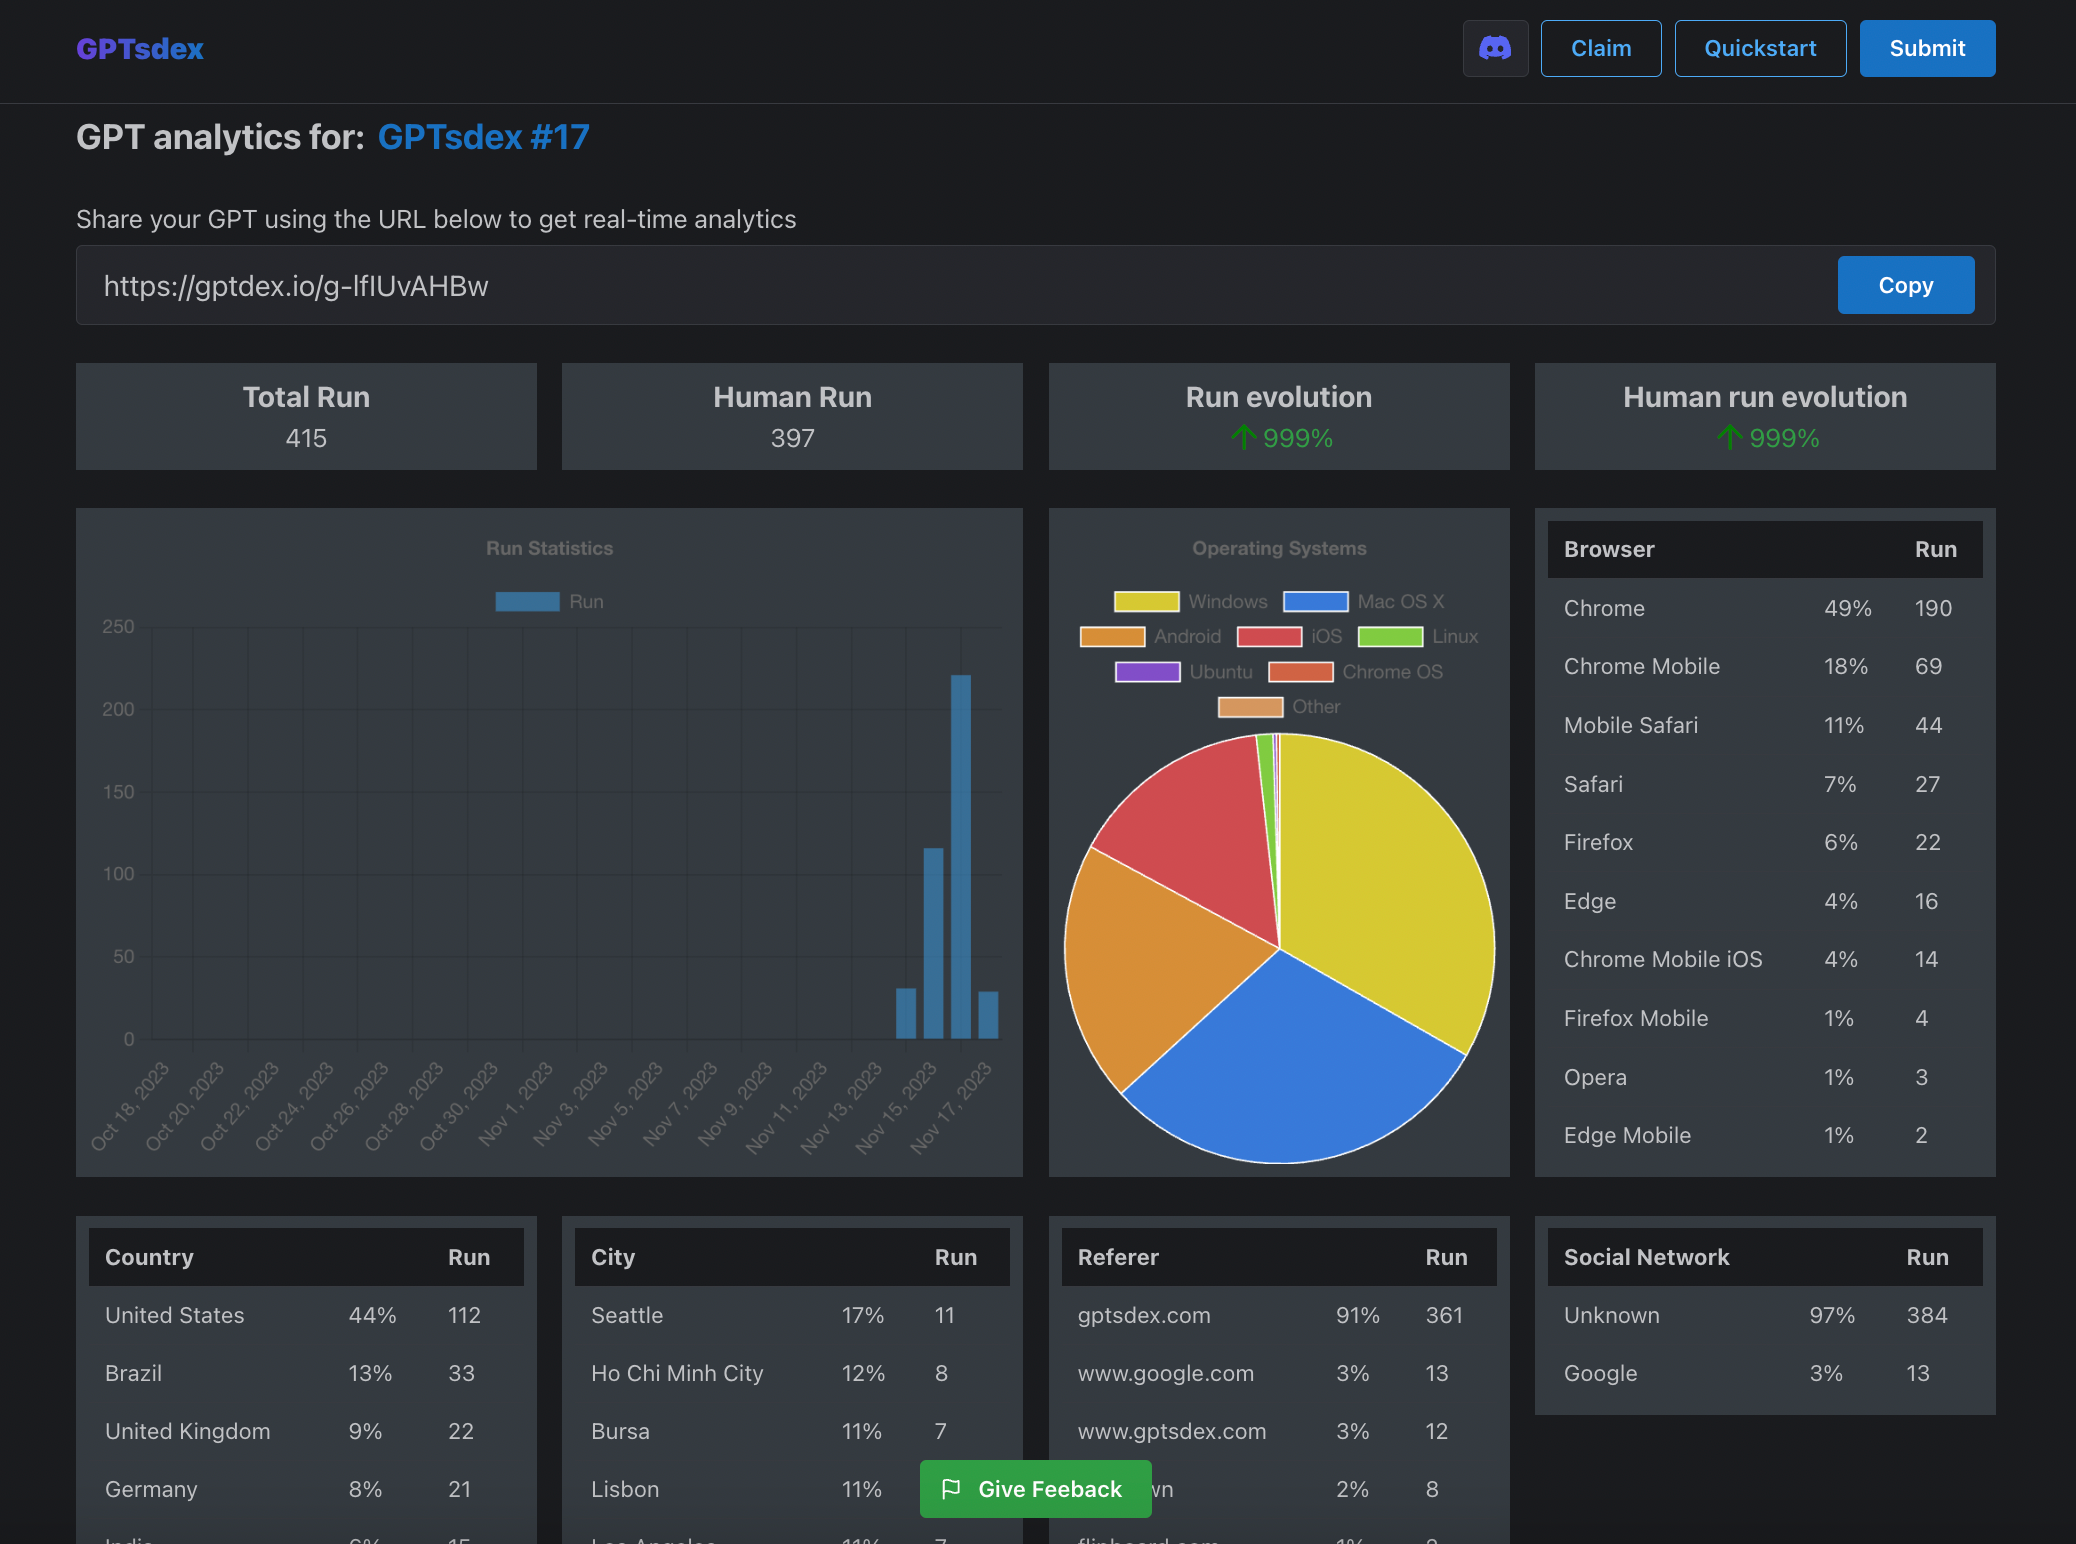Toggle the Chrome OS legend swatch
The image size is (2076, 1544).
click(1301, 671)
